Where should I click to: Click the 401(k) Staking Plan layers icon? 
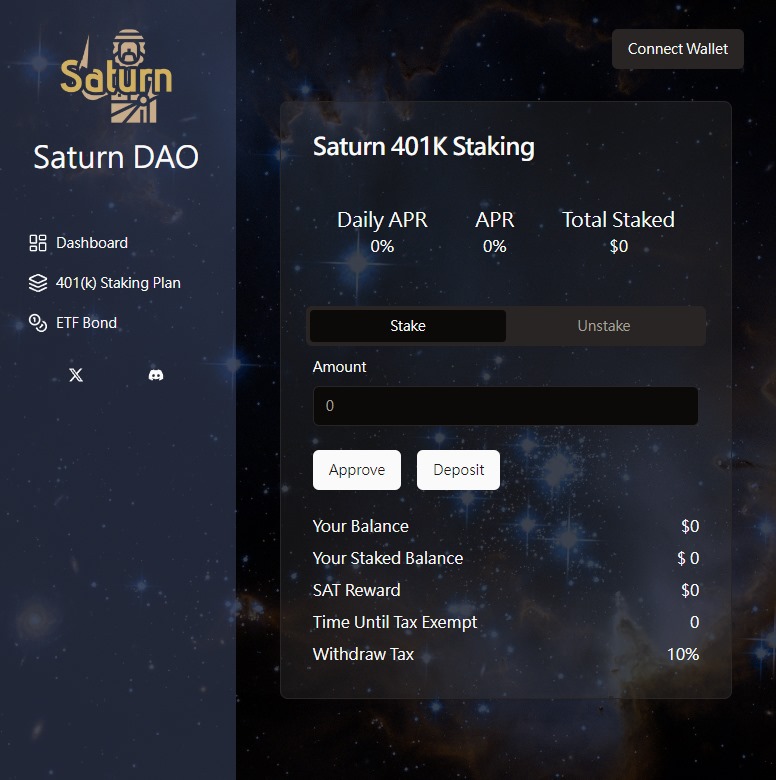pyautogui.click(x=38, y=283)
